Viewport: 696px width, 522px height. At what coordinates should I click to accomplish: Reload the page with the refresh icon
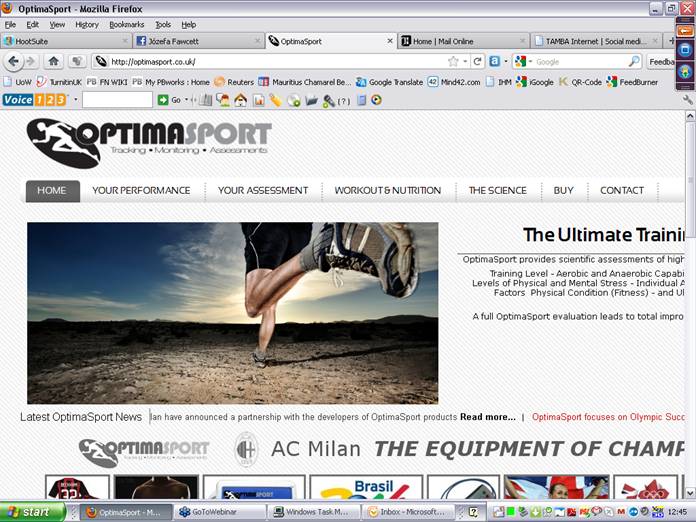[477, 62]
